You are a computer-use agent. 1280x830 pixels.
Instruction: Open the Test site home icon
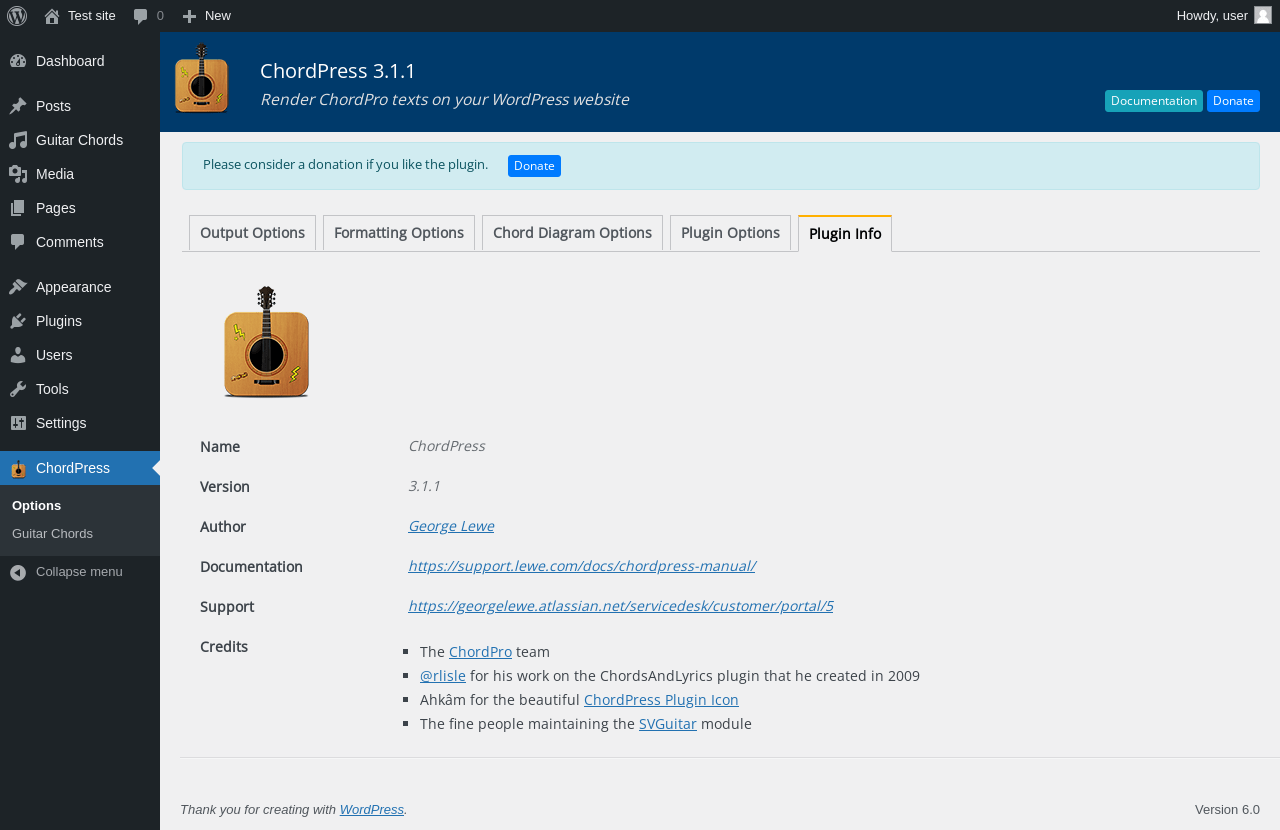tap(52, 16)
